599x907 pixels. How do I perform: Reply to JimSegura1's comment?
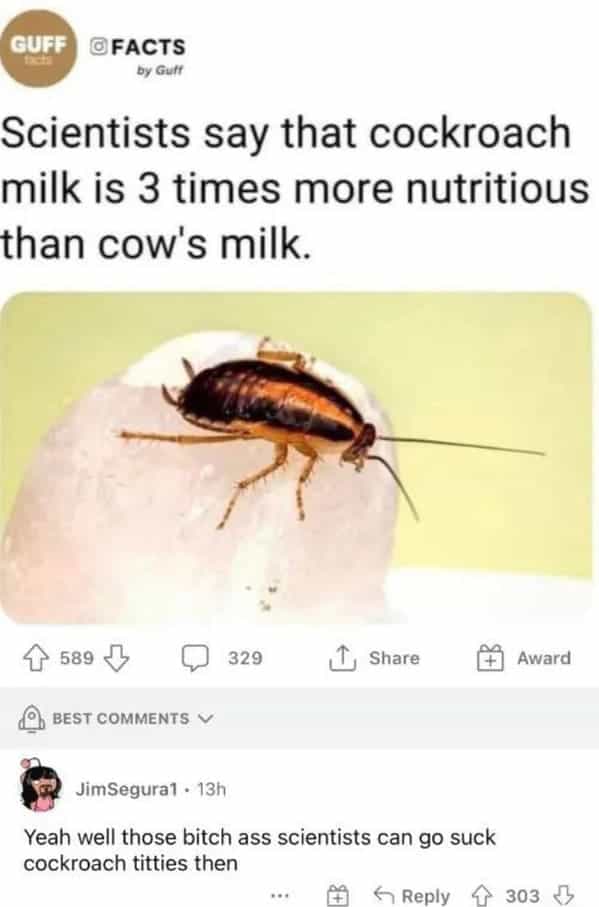click(x=412, y=895)
